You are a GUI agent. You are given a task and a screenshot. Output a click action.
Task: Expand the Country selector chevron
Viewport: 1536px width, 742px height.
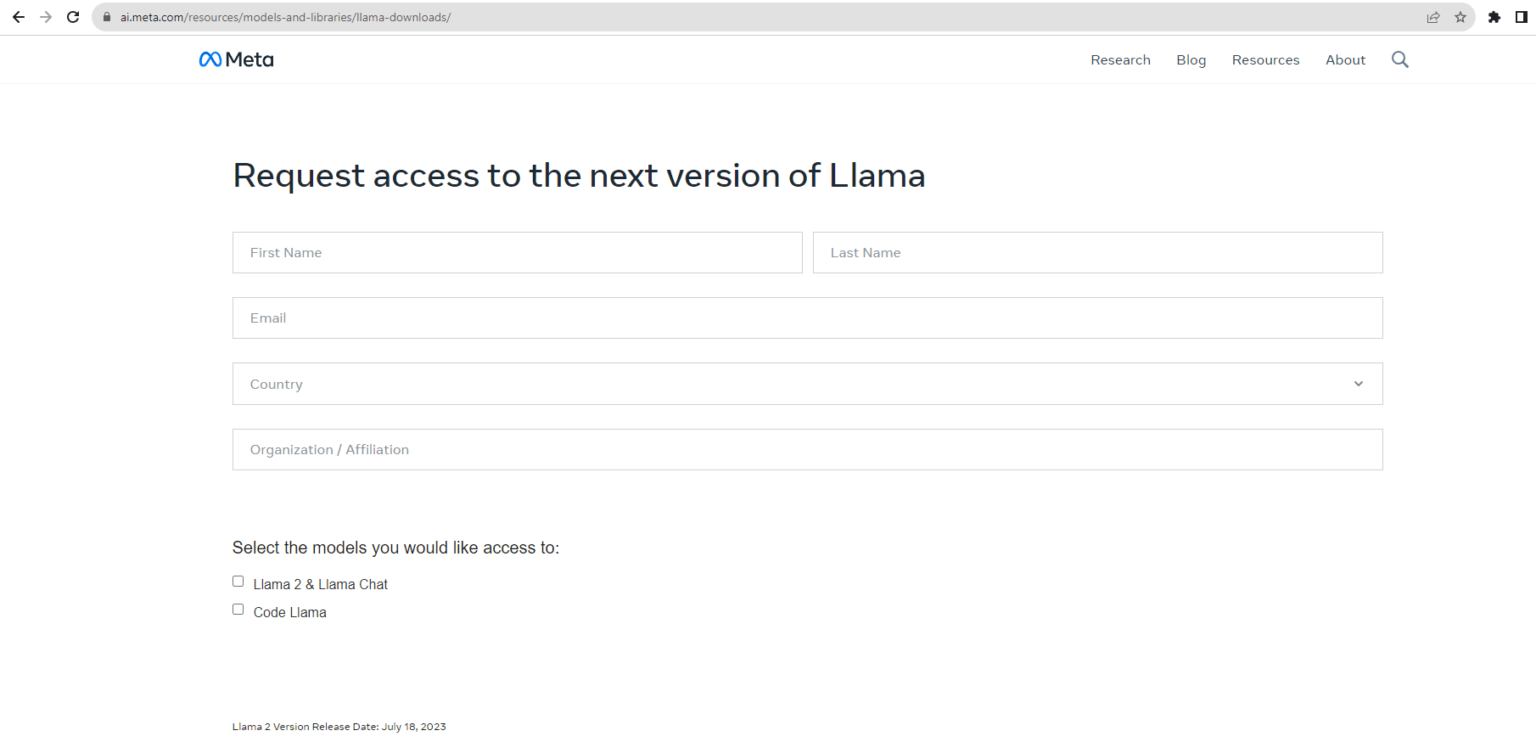[x=1358, y=383]
